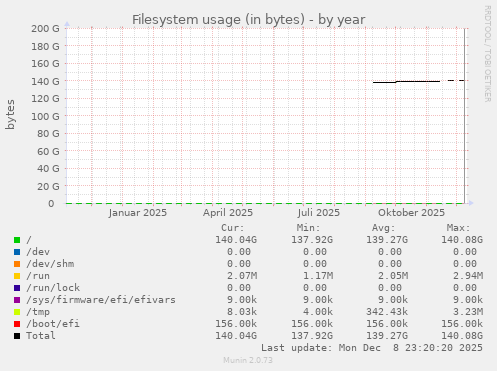Click the graph title 'Filesystem usage (in bytes) - by year'
The width and height of the screenshot is (497, 371).
[x=248, y=19]
